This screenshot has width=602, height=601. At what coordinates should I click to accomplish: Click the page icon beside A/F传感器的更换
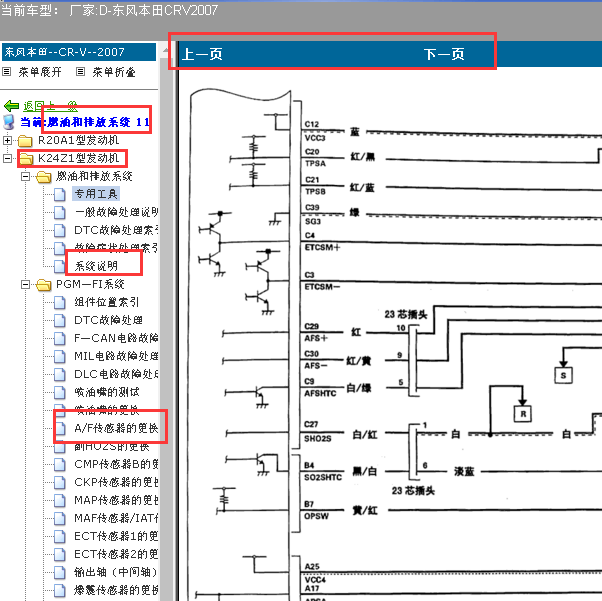coord(60,429)
